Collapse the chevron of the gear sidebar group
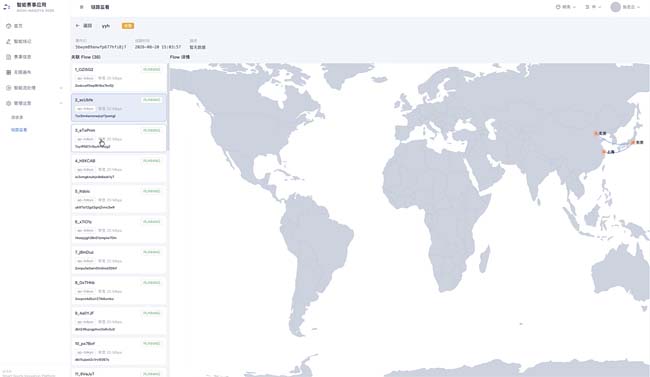The height and width of the screenshot is (377, 650). point(61,103)
